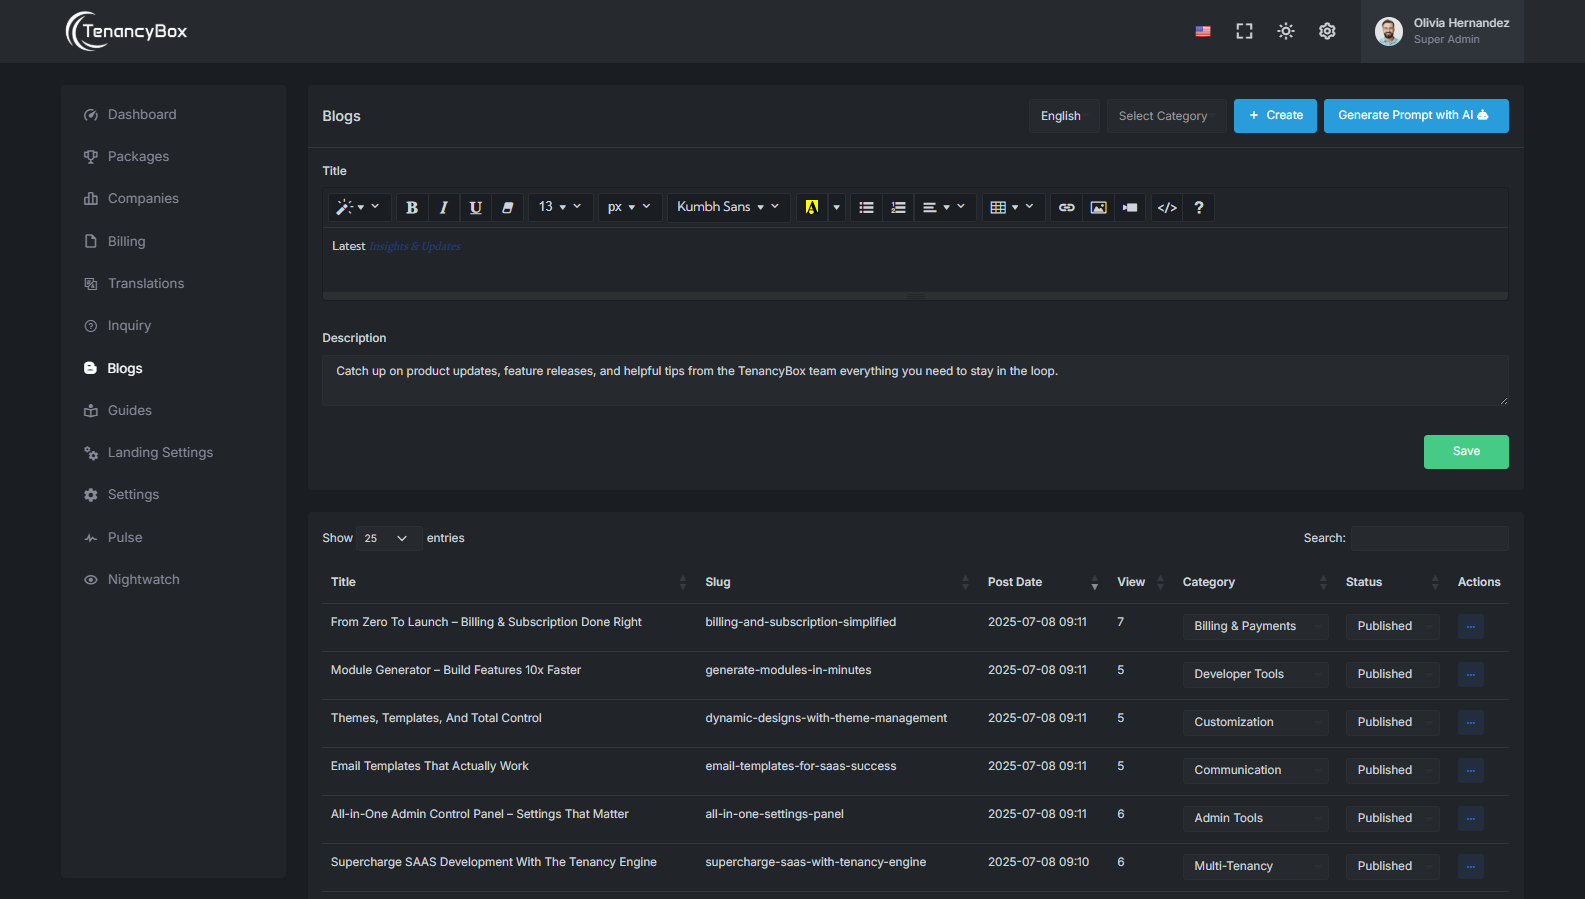Click the English language button
The height and width of the screenshot is (899, 1585).
point(1064,116)
